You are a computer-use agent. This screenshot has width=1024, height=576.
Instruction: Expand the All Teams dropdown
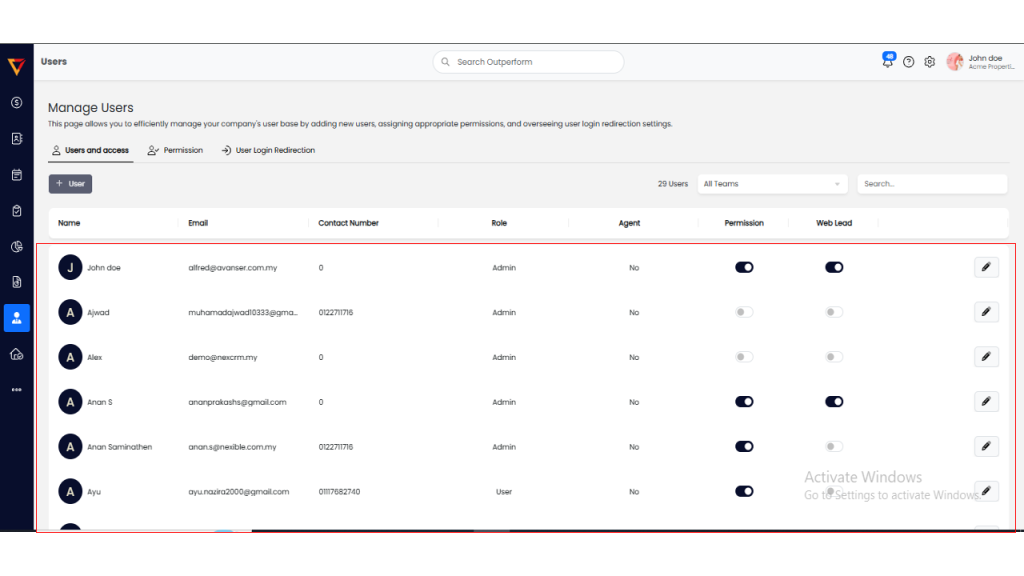(771, 184)
